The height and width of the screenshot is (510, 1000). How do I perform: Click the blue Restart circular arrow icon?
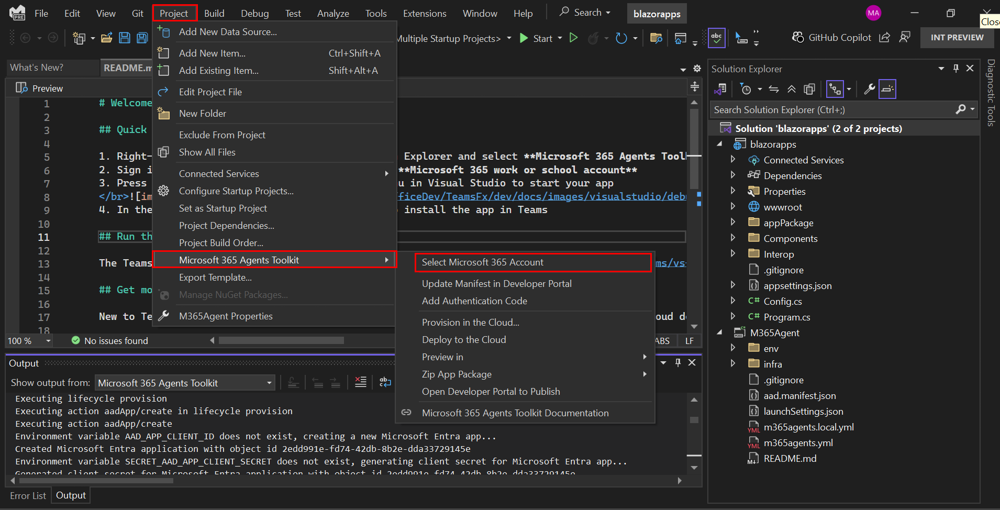click(x=621, y=38)
